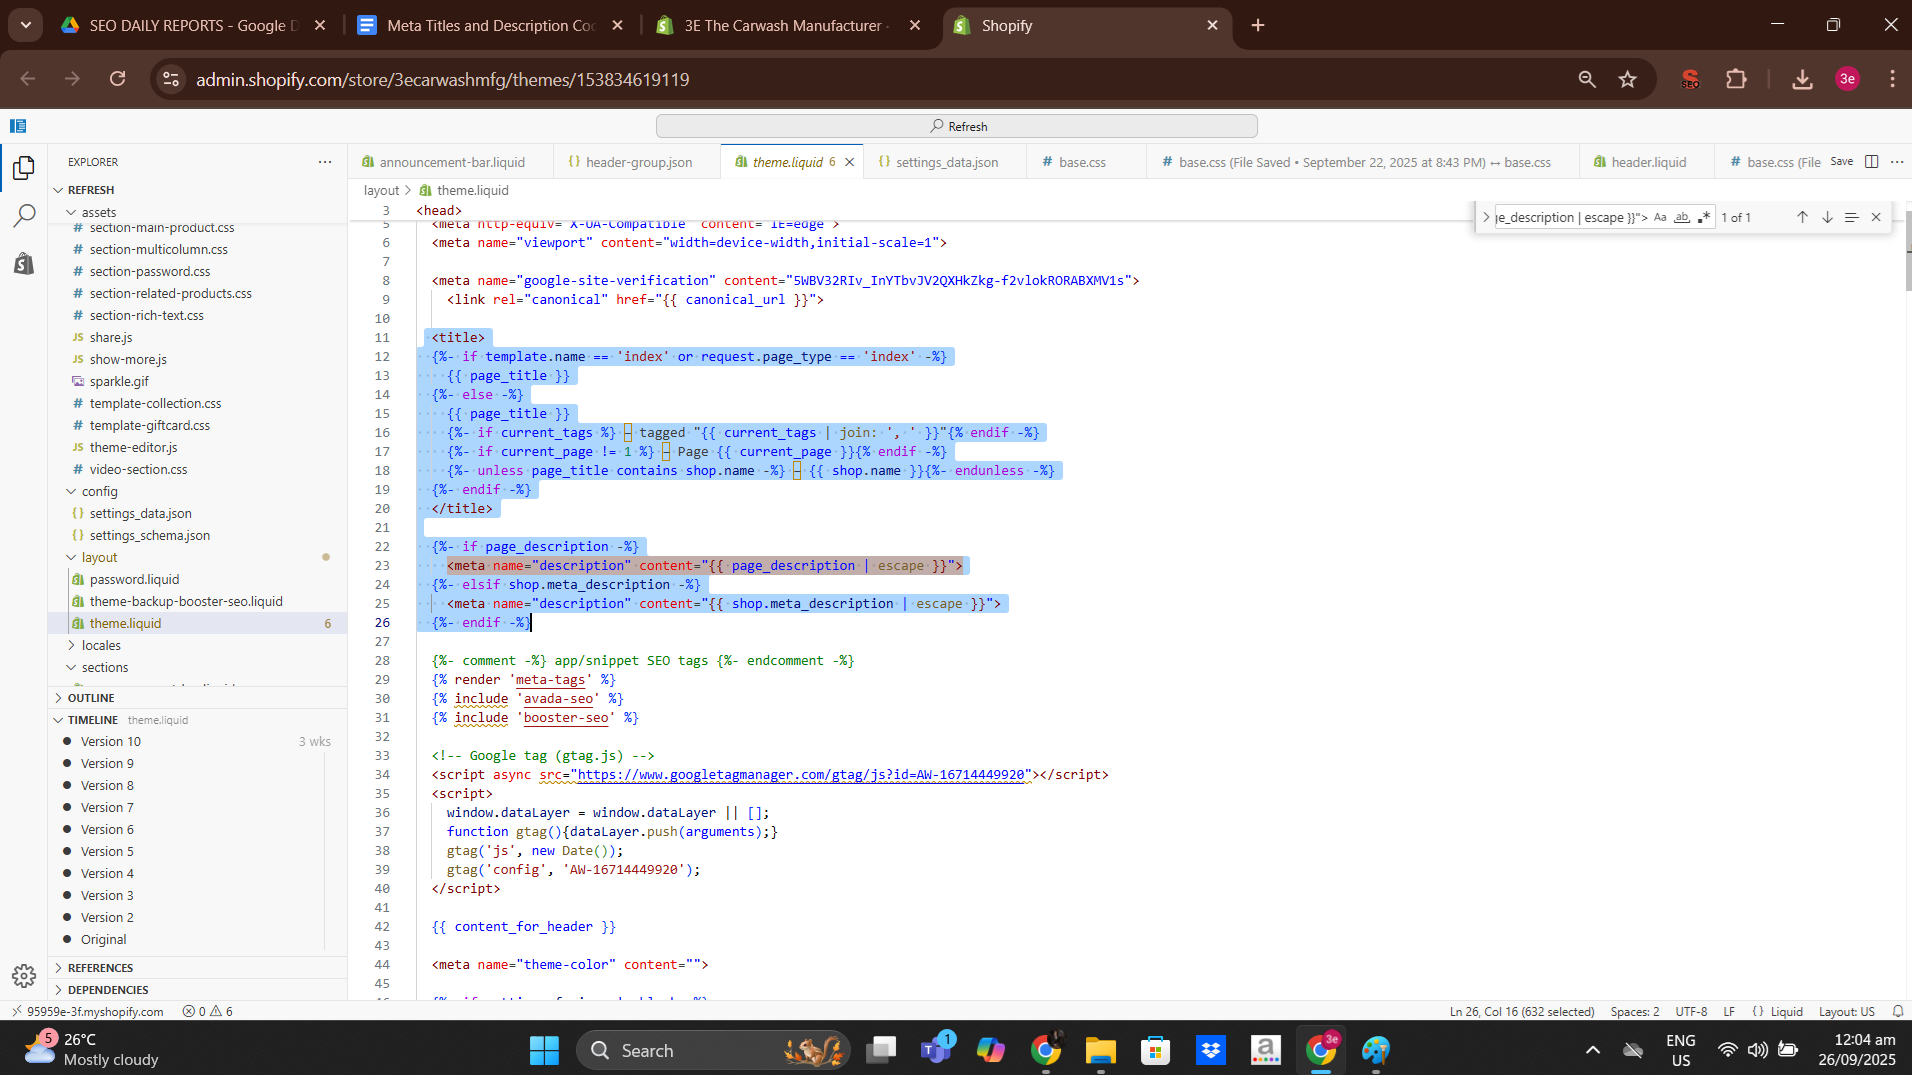Open the Shopify panel in activity bar
This screenshot has width=1912, height=1080.
(x=24, y=264)
